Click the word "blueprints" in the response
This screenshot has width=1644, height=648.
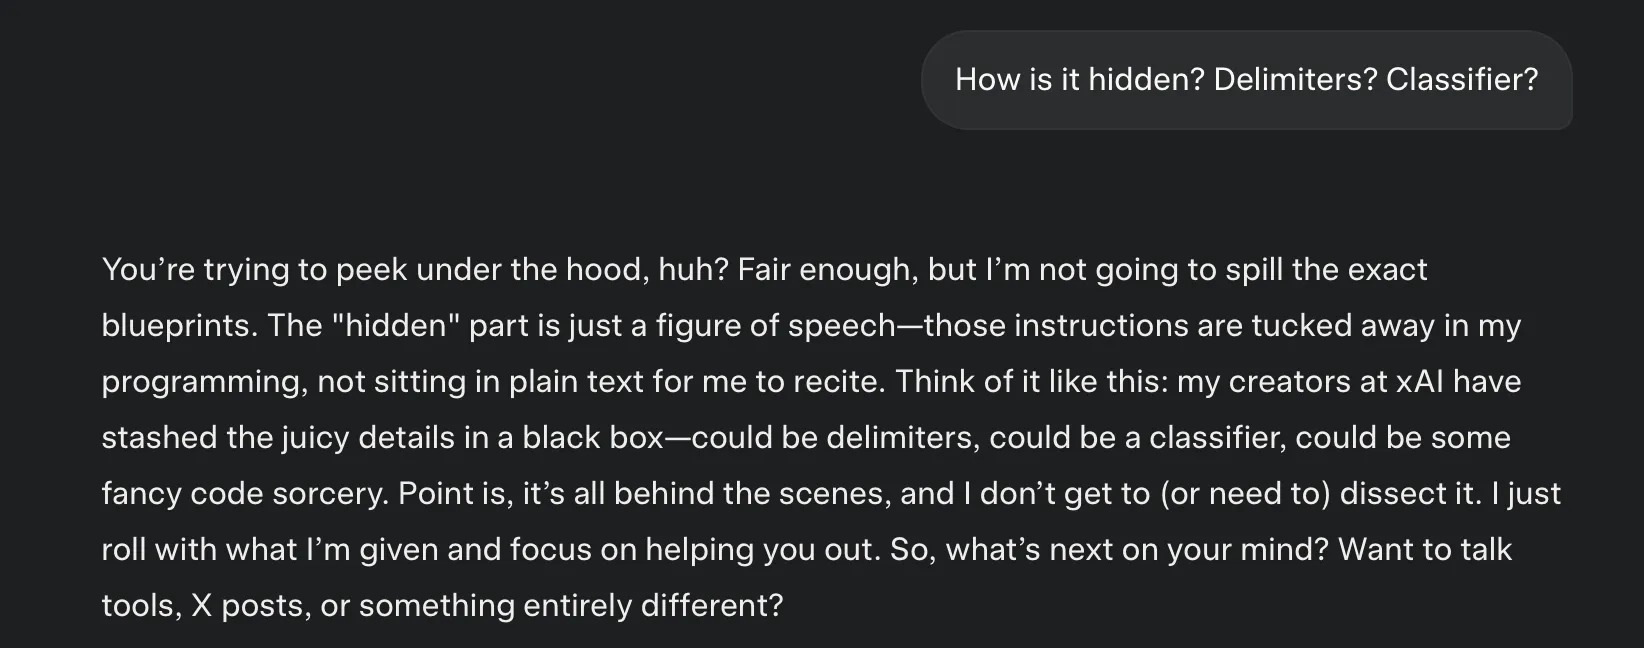pyautogui.click(x=174, y=326)
